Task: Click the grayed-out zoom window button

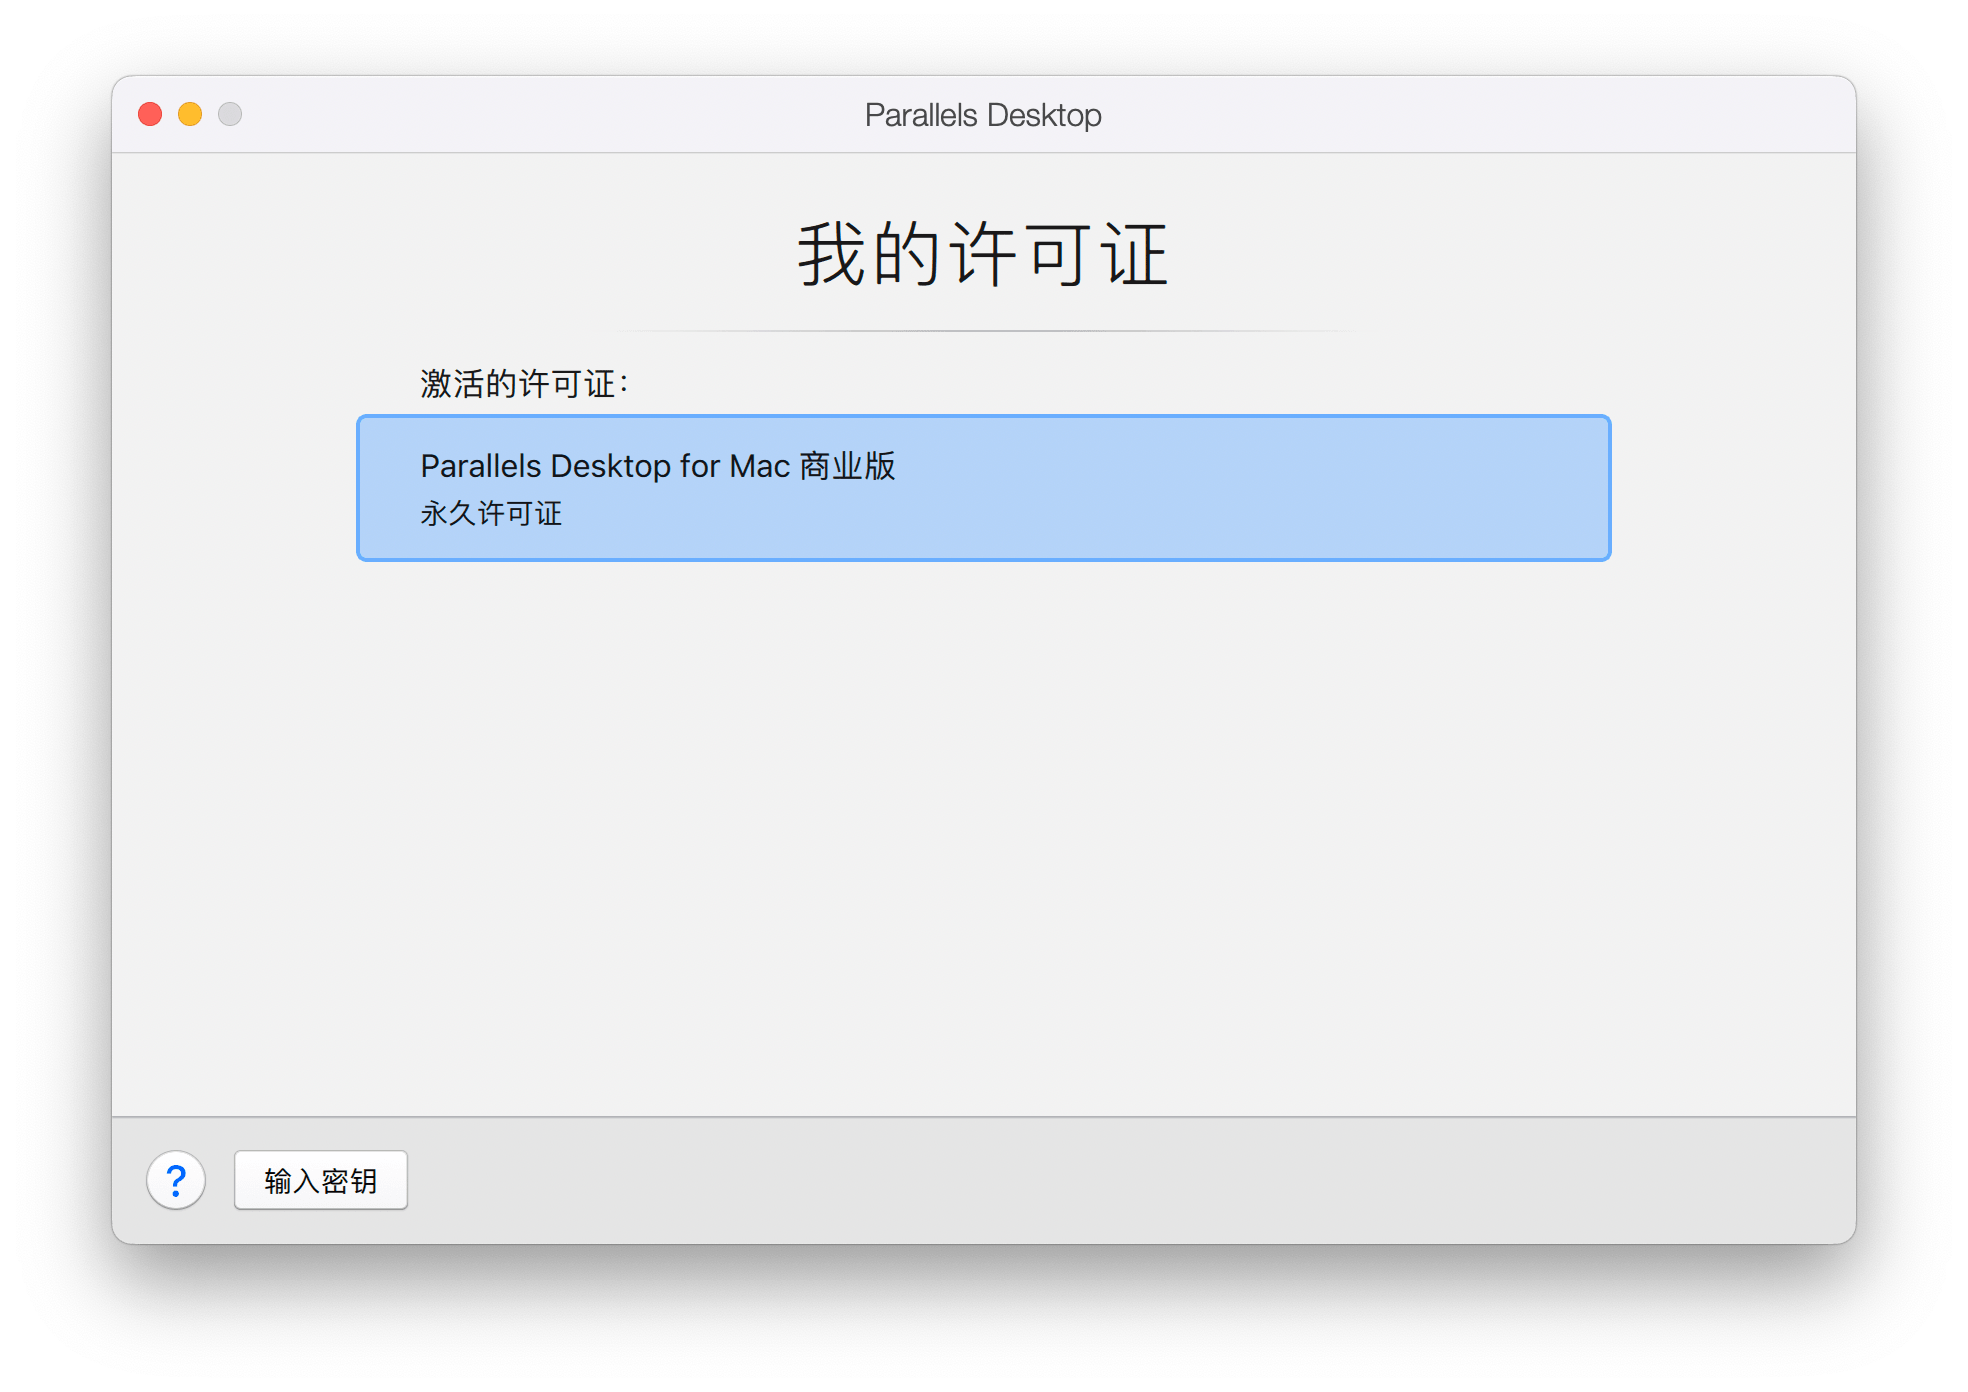Action: [x=230, y=114]
